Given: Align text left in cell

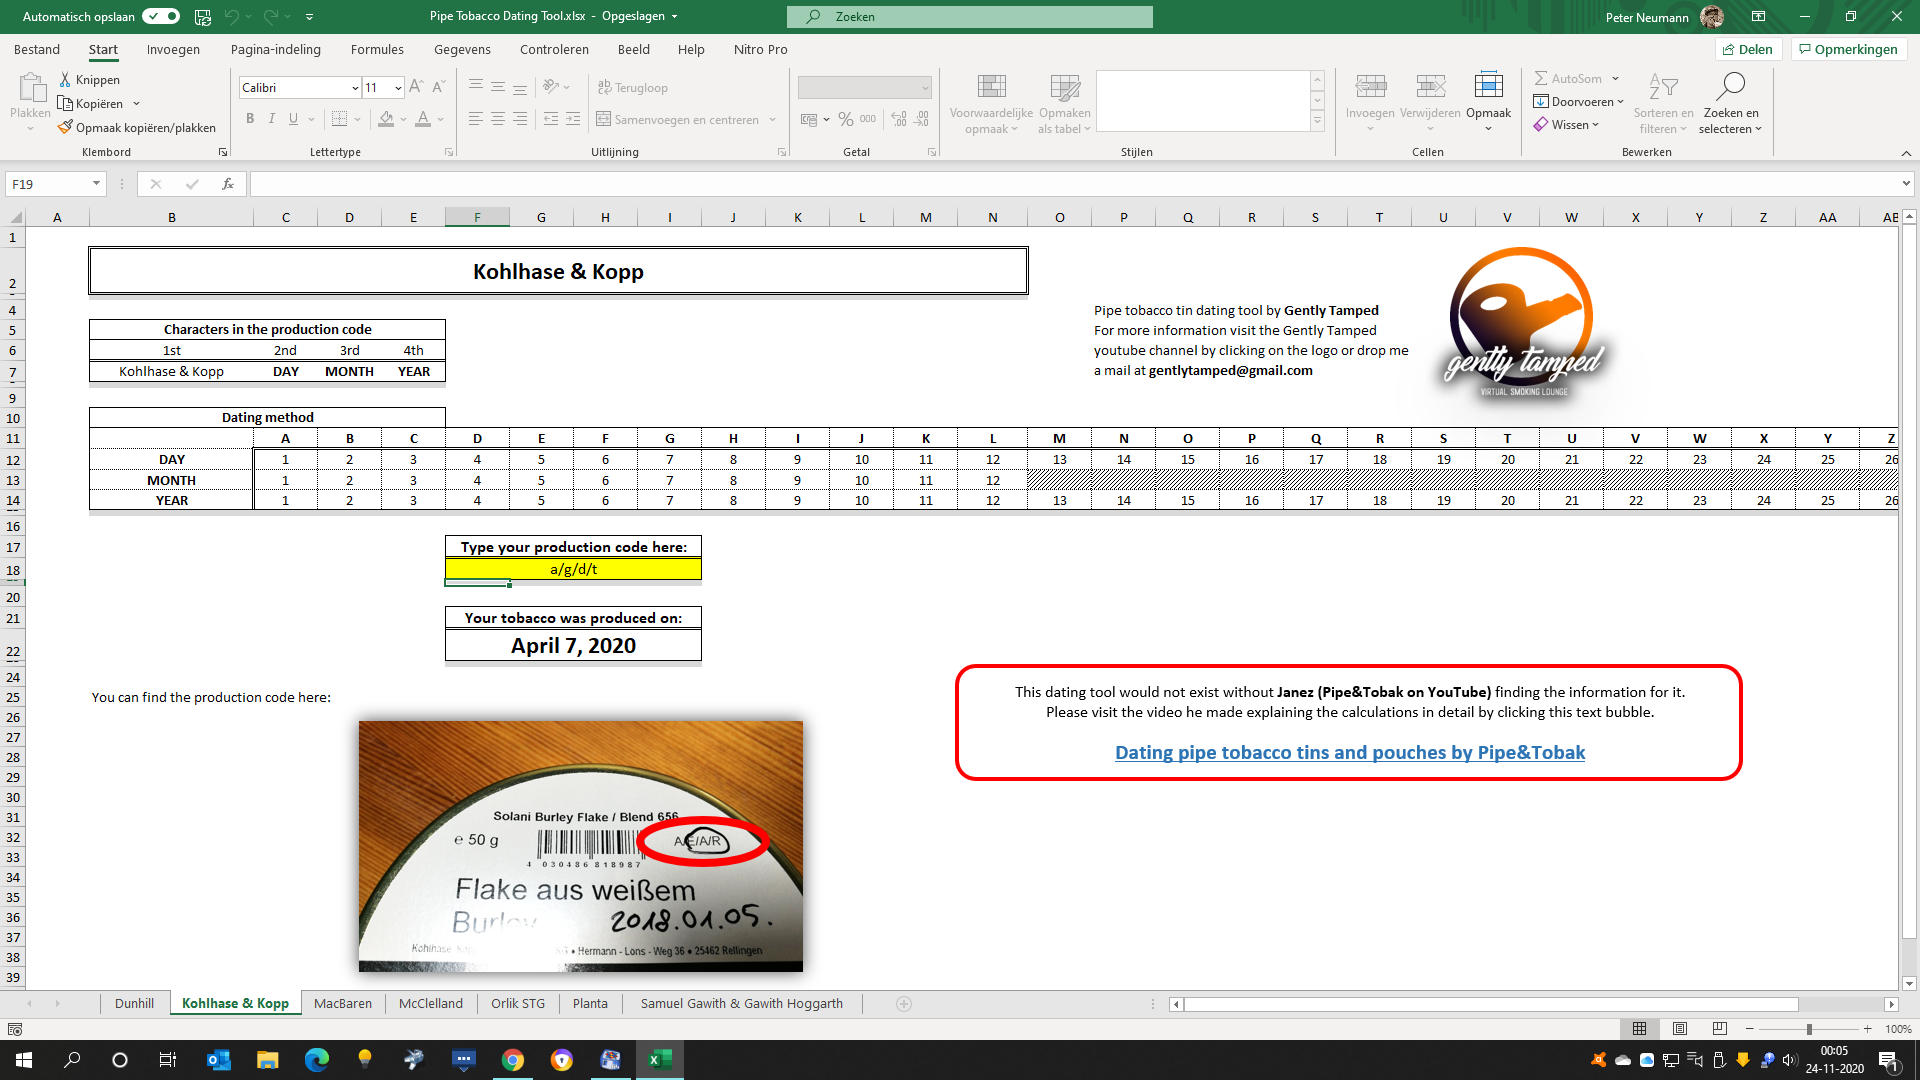Looking at the screenshot, I should (x=476, y=119).
